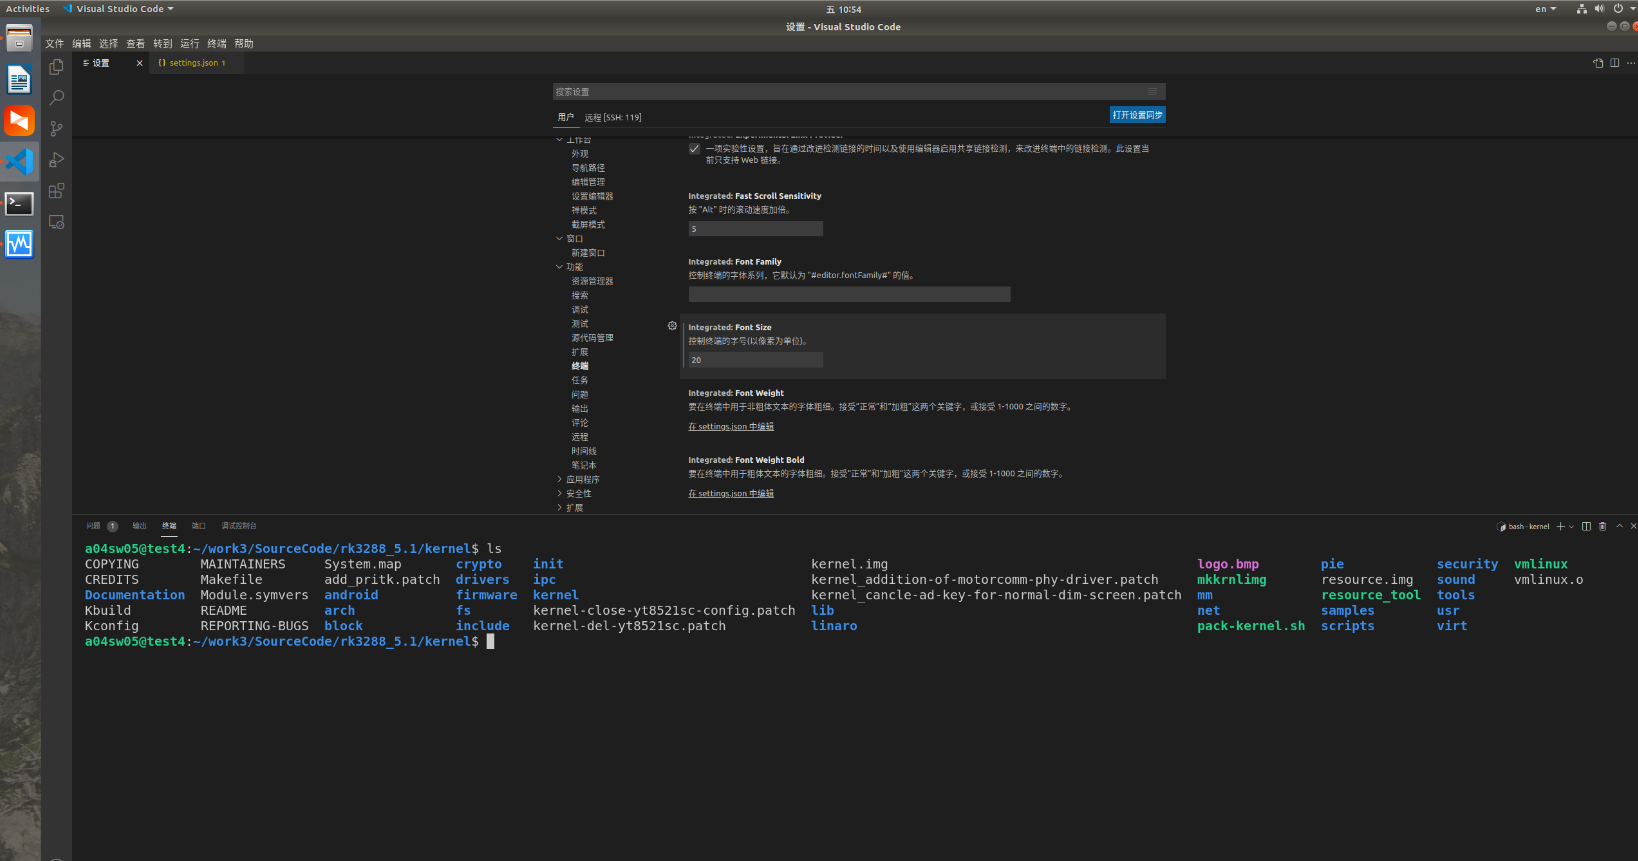Open the 文件 menu
Image resolution: width=1638 pixels, height=861 pixels.
pyautogui.click(x=54, y=43)
